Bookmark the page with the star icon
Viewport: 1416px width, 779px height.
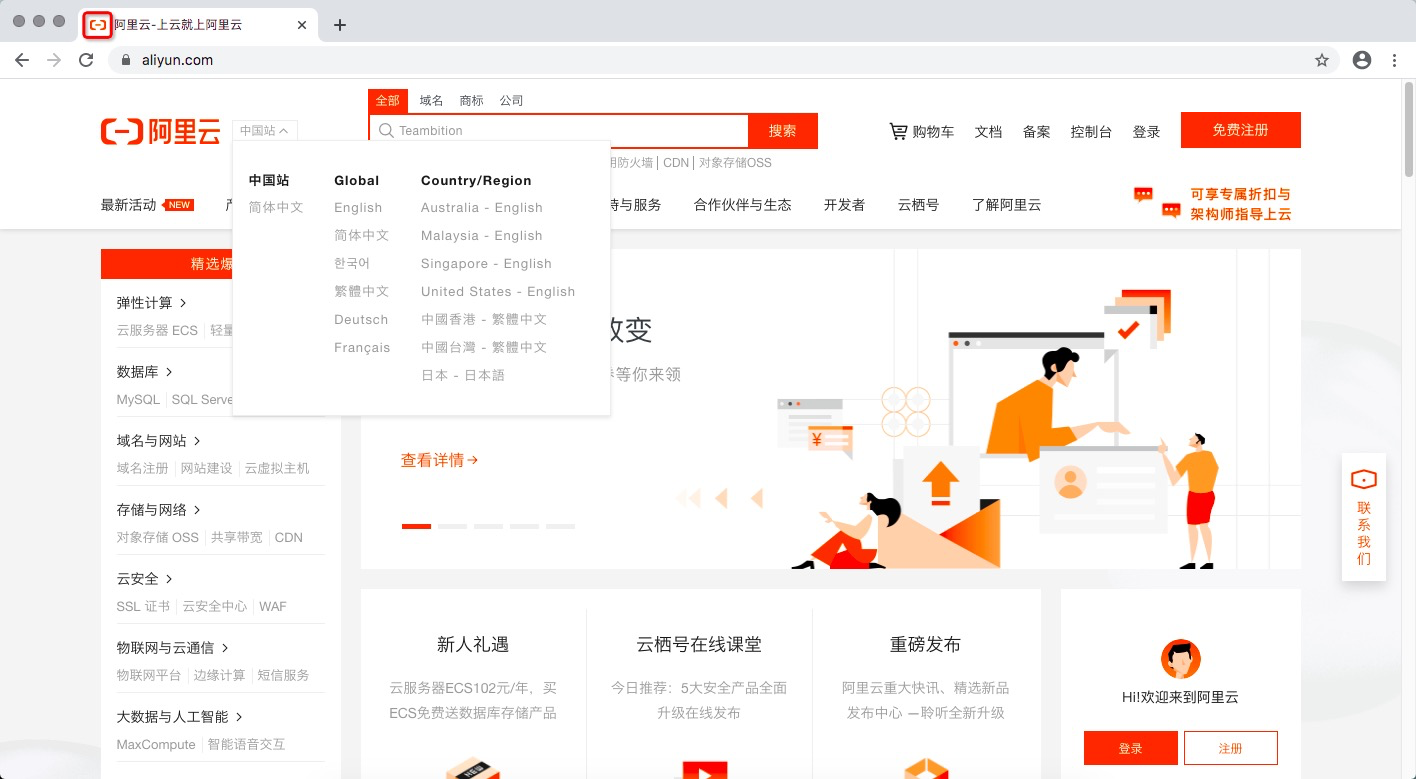(x=1322, y=60)
